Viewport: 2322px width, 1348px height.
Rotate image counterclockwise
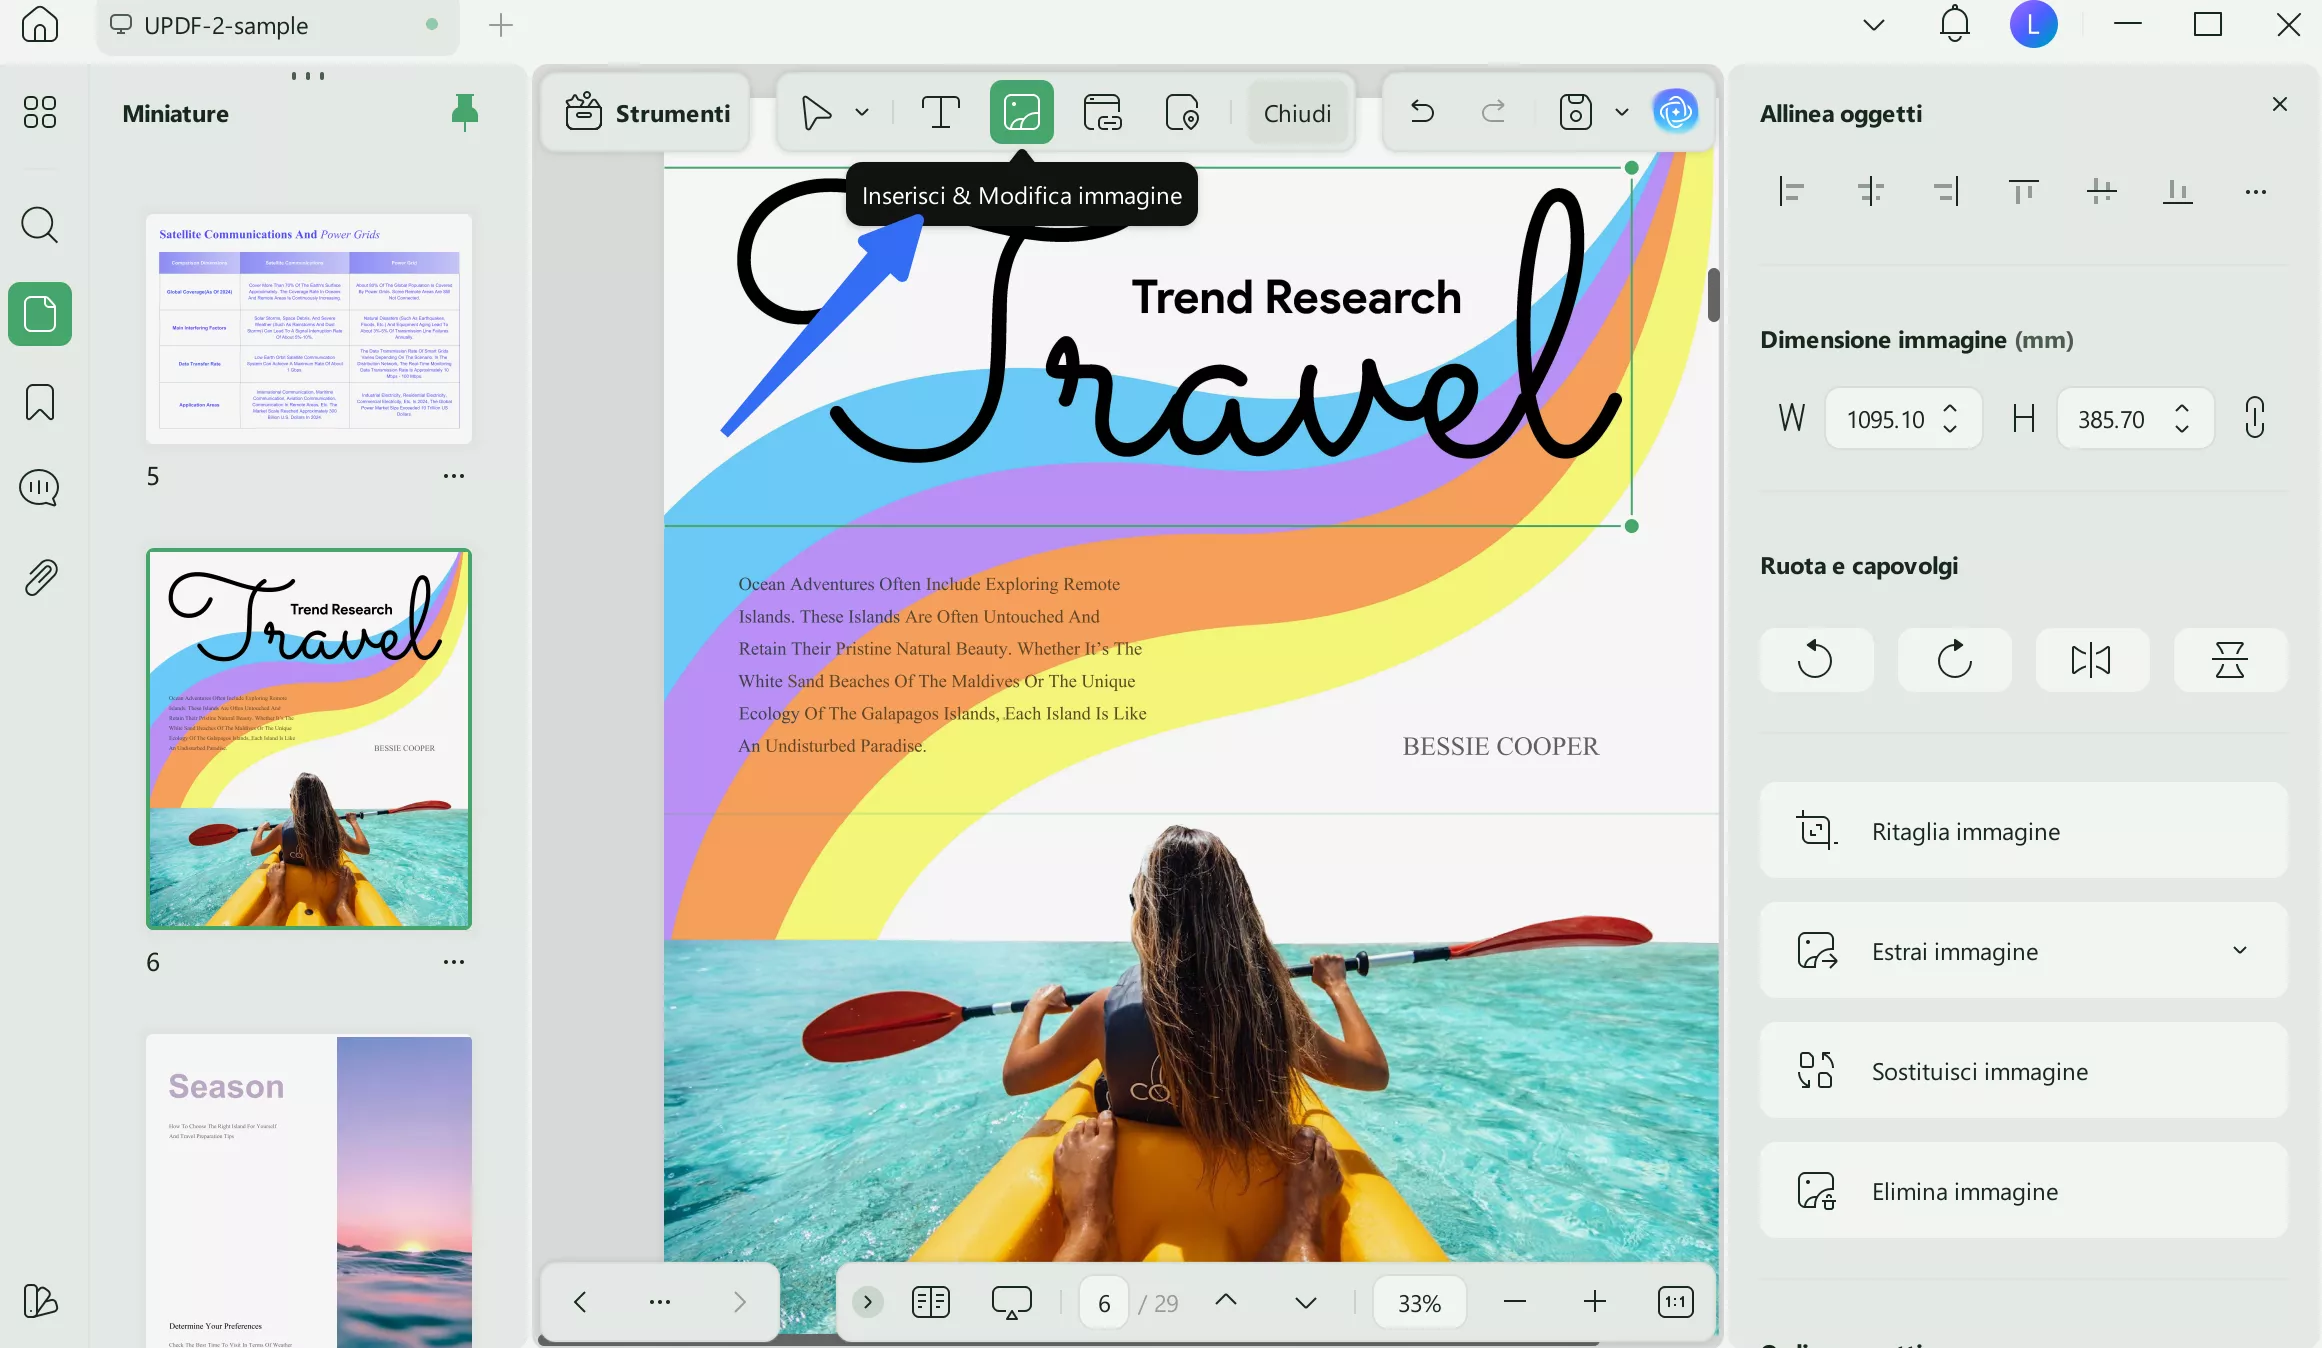1815,660
